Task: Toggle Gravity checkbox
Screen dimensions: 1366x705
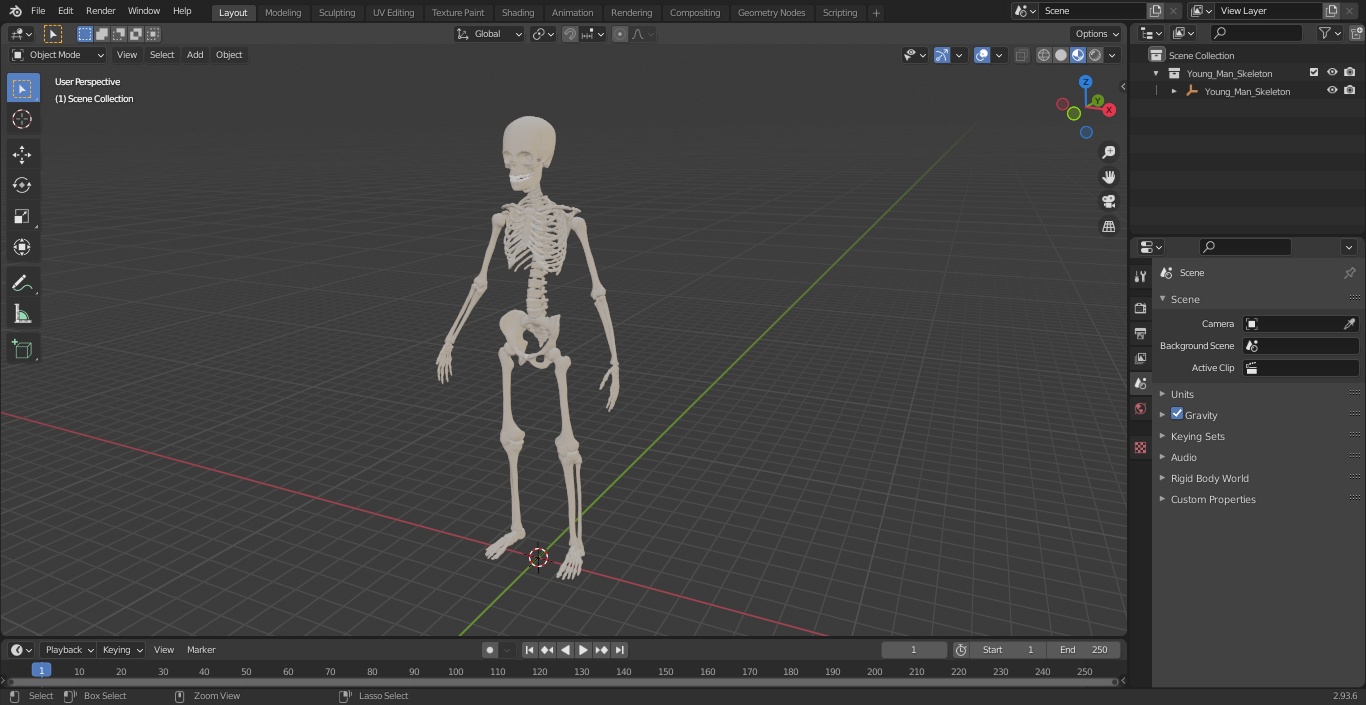Action: 1177,414
